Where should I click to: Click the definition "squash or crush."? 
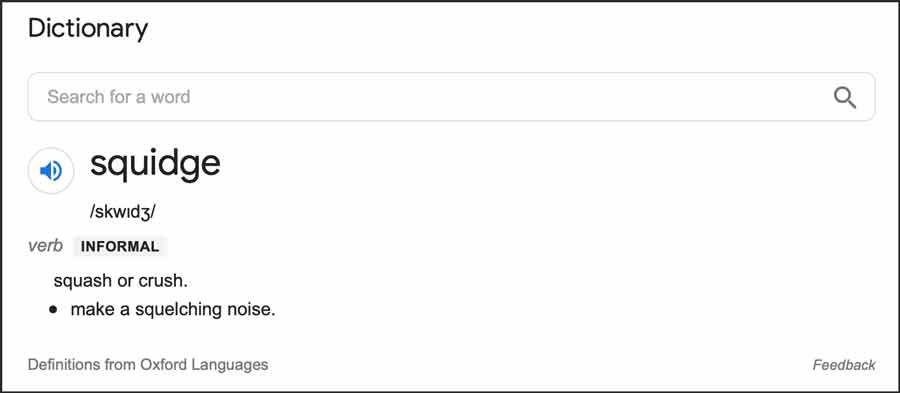[x=121, y=281]
